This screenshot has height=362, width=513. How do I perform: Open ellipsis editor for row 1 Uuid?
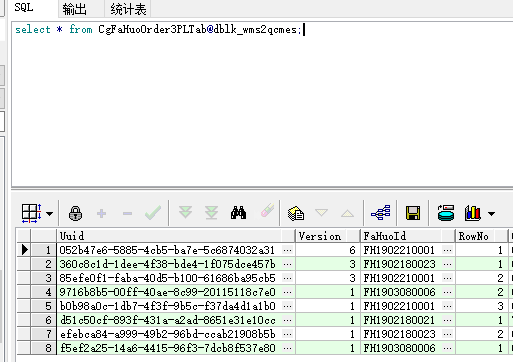(x=288, y=250)
